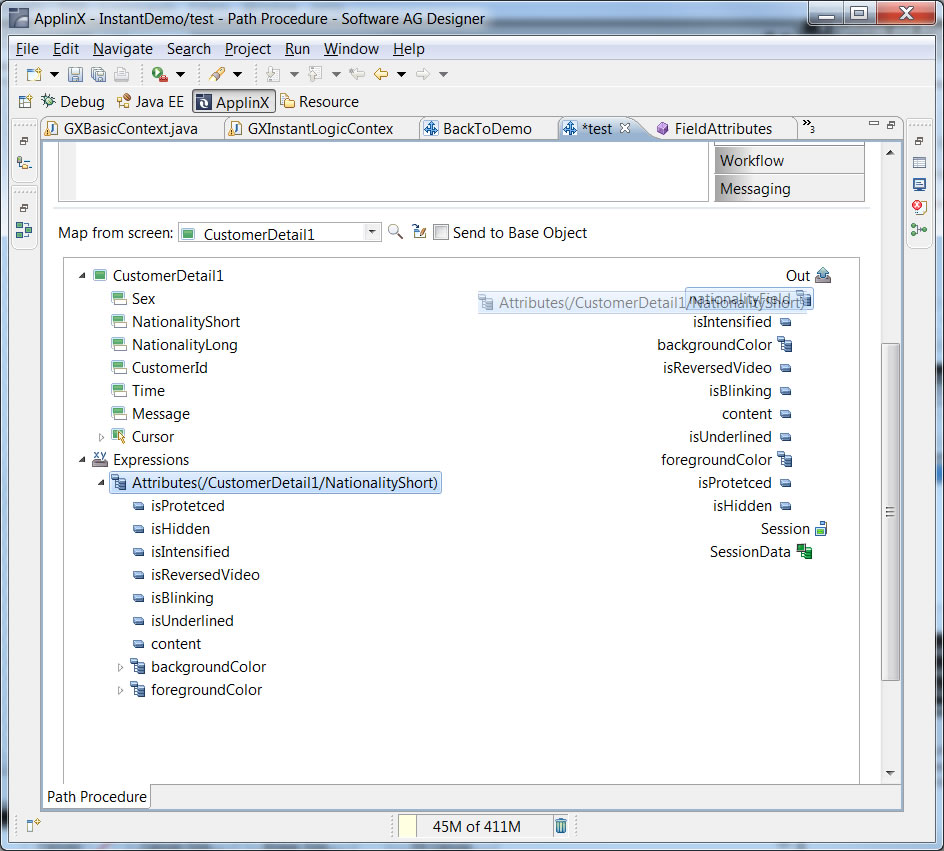Click the right sidebar table view icon
This screenshot has width=944, height=851.
[x=919, y=162]
